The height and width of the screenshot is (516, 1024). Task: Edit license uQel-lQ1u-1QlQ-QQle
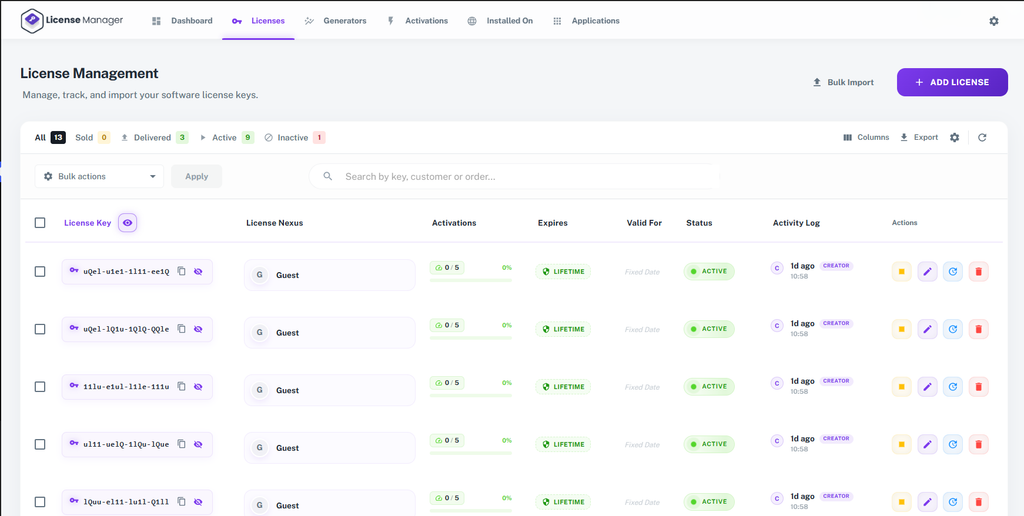[x=927, y=329]
